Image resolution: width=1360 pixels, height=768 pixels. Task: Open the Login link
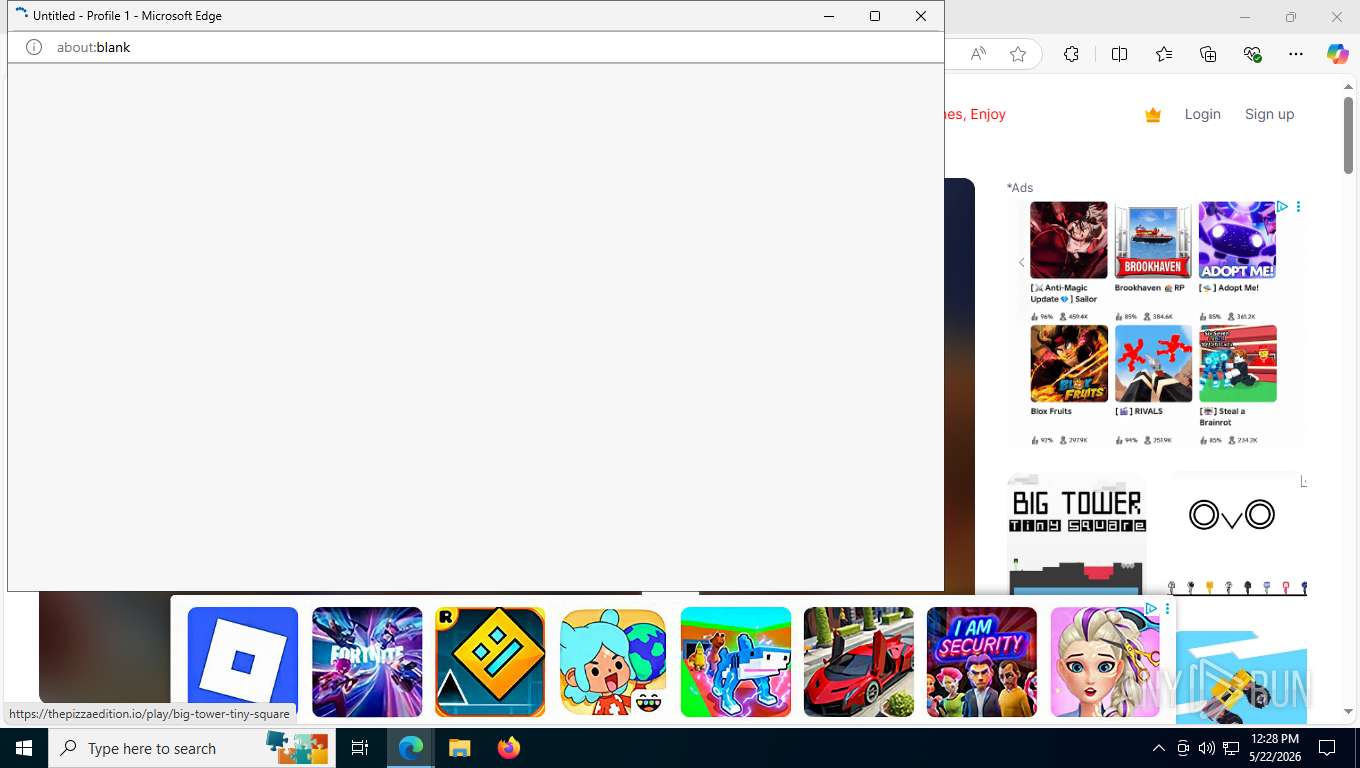[1202, 114]
